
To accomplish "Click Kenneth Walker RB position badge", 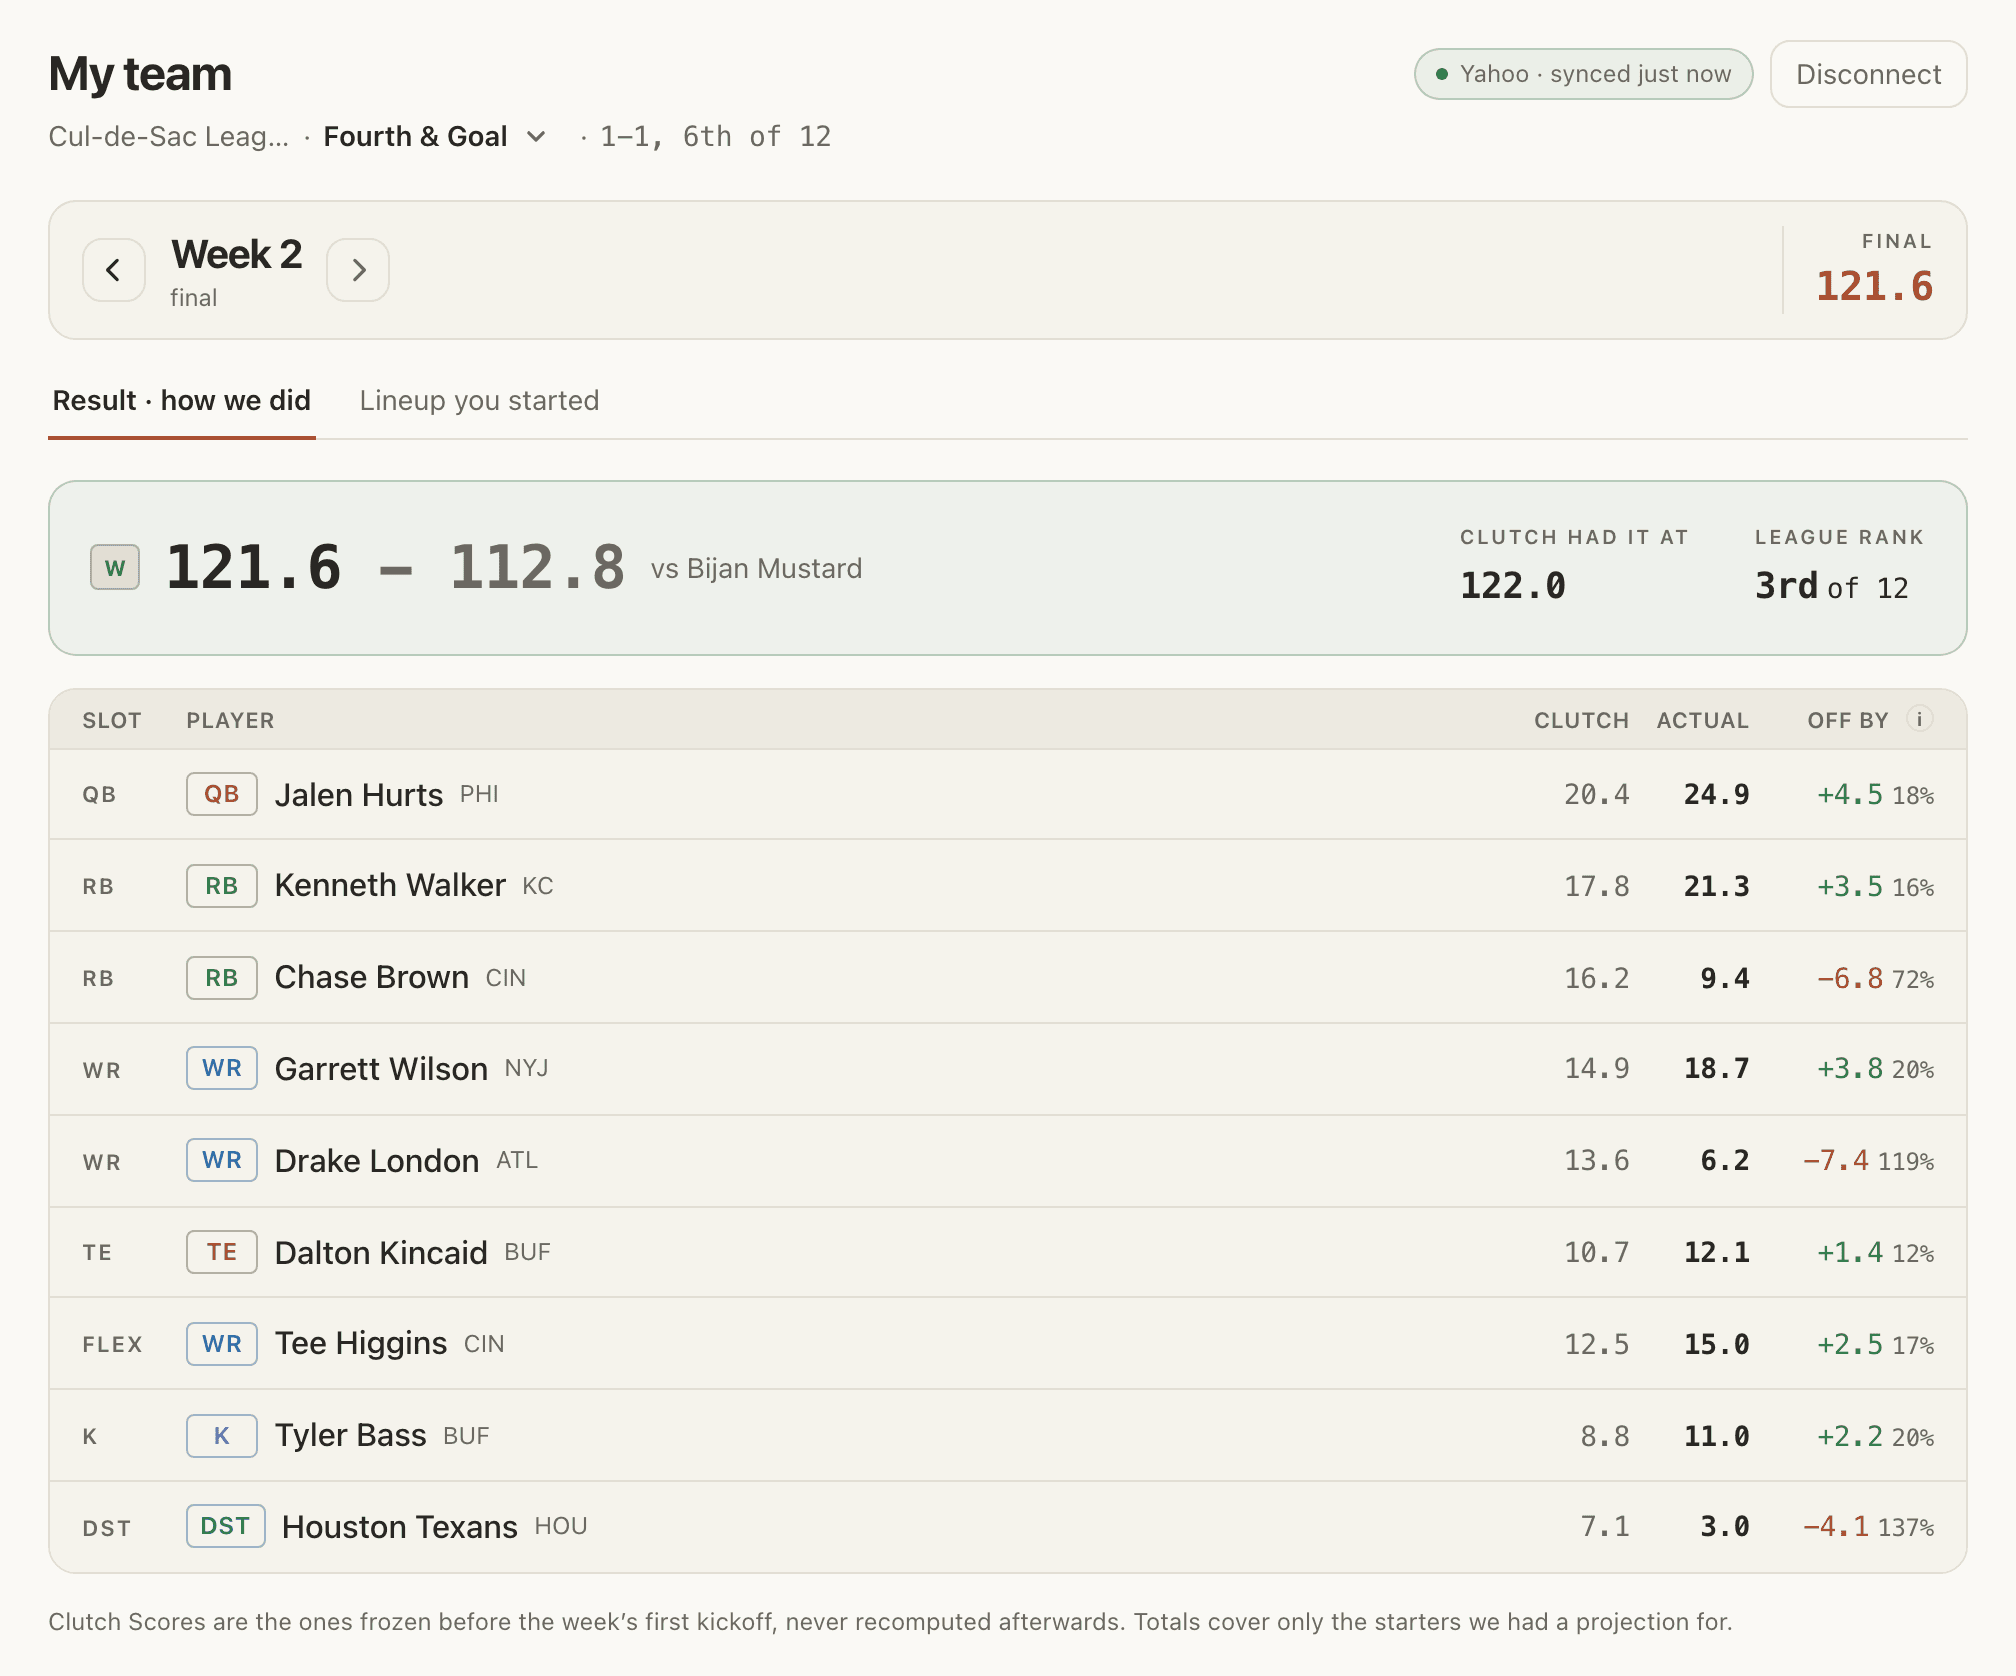I will (x=222, y=886).
